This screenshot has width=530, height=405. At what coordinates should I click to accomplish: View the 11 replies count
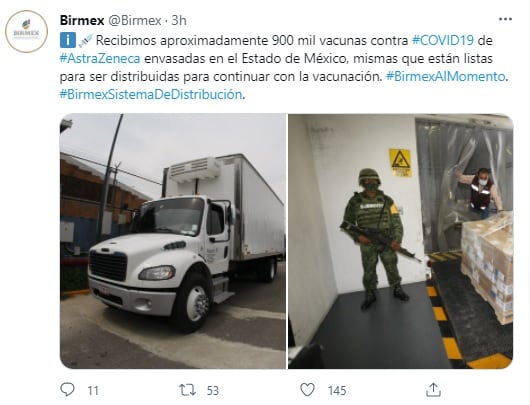93,391
